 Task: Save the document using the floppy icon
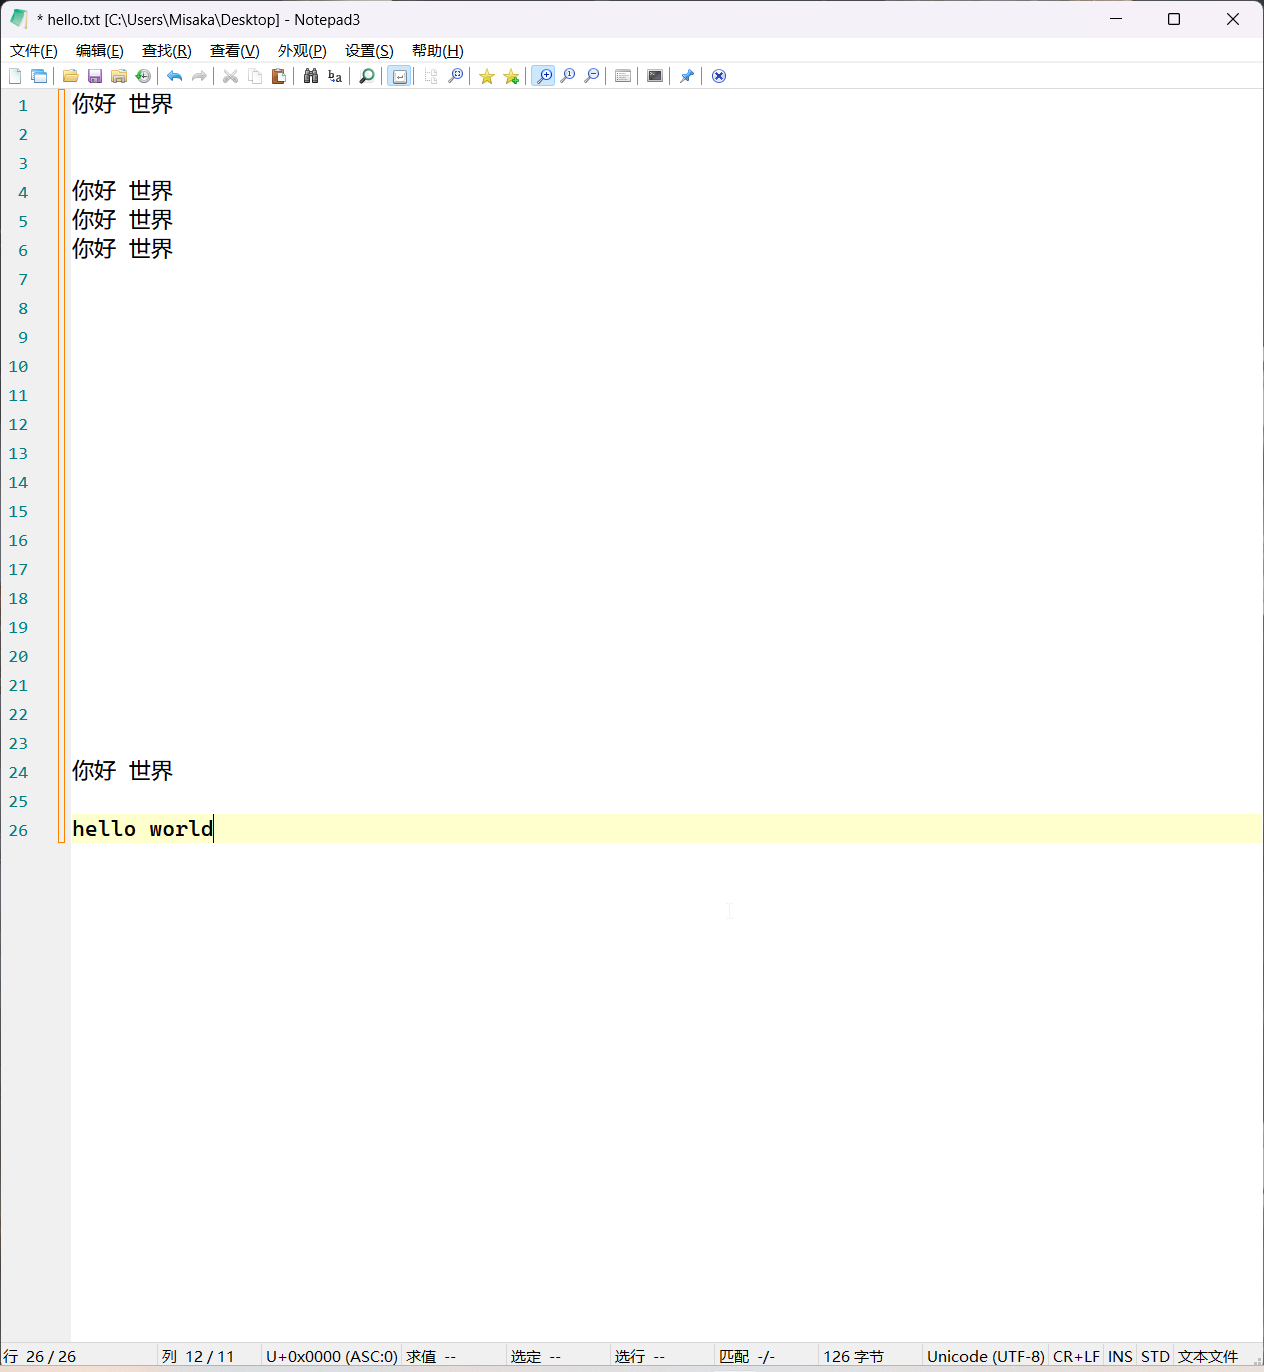point(95,76)
